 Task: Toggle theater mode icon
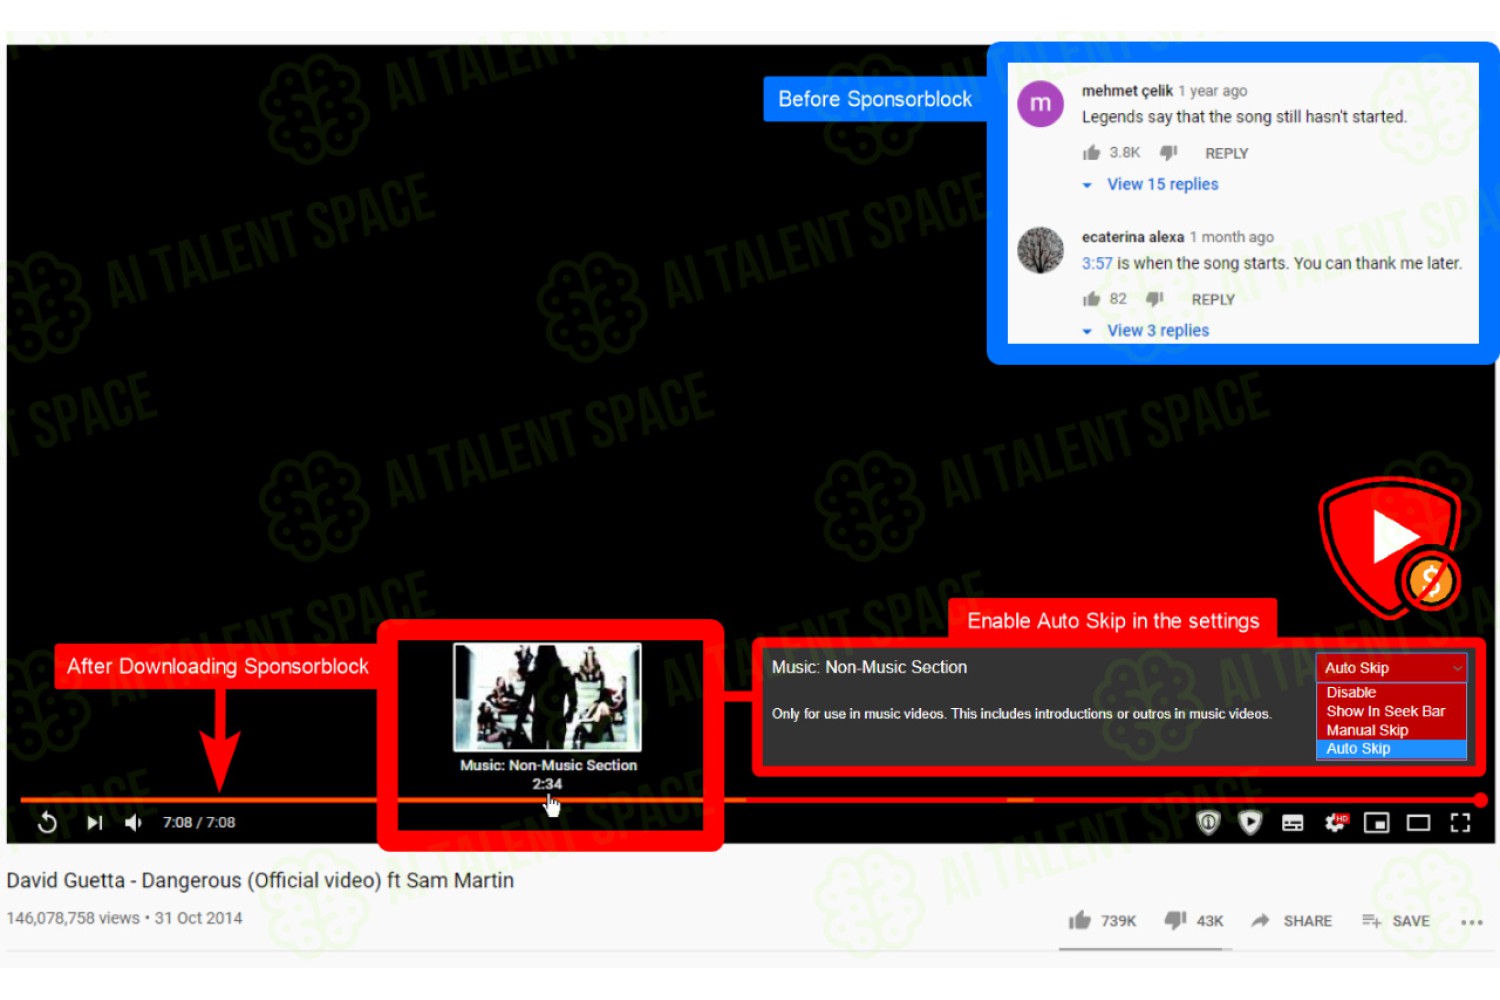pyautogui.click(x=1418, y=823)
